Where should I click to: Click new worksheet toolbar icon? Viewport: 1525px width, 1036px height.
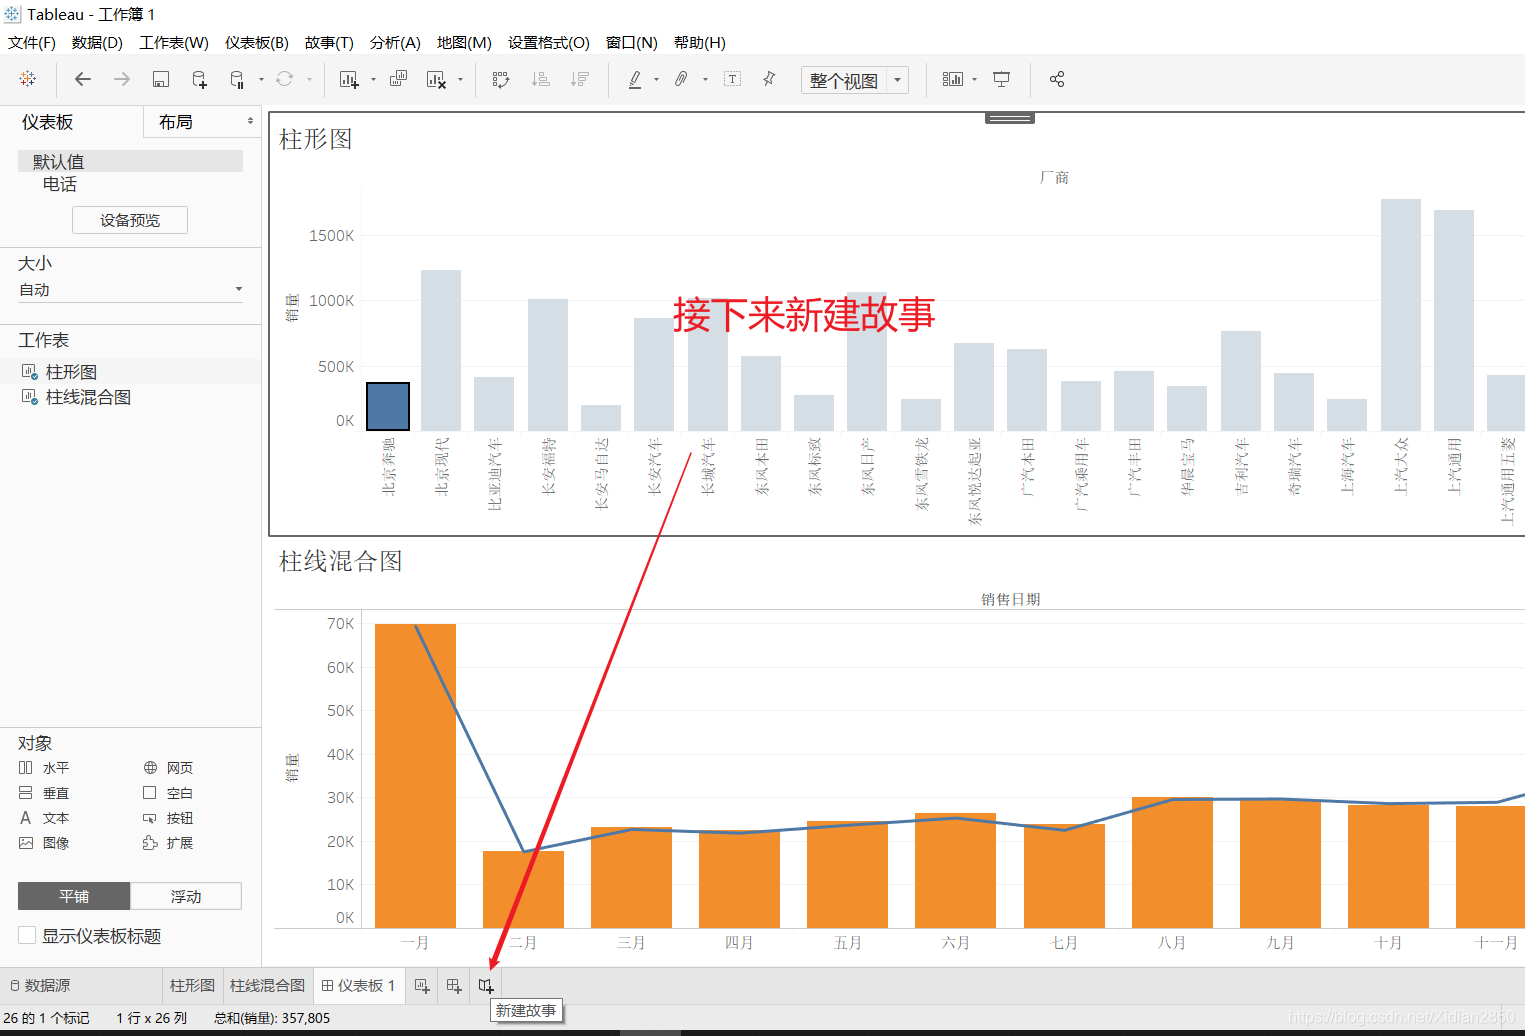click(349, 79)
